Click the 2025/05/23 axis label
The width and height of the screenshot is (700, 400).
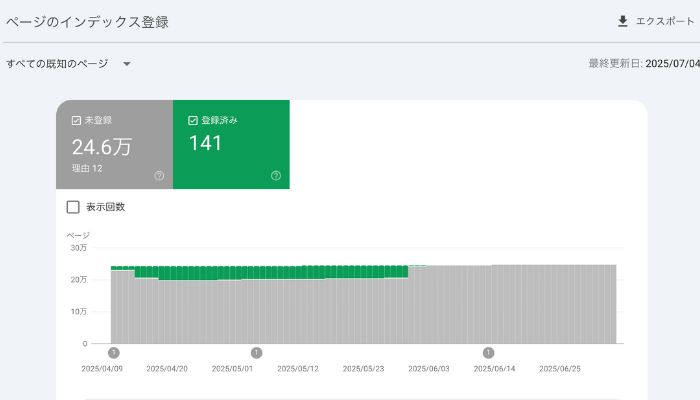pos(363,369)
